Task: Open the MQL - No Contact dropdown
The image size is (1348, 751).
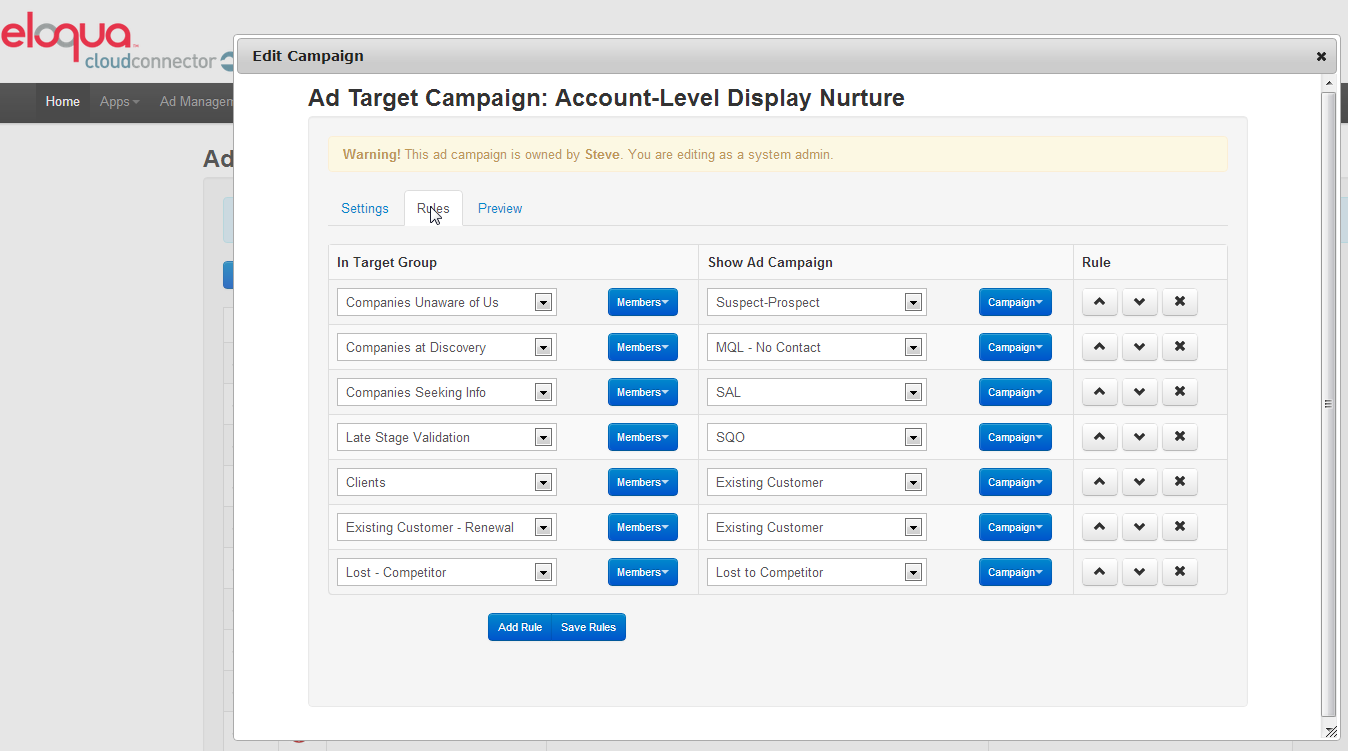Action: (816, 347)
